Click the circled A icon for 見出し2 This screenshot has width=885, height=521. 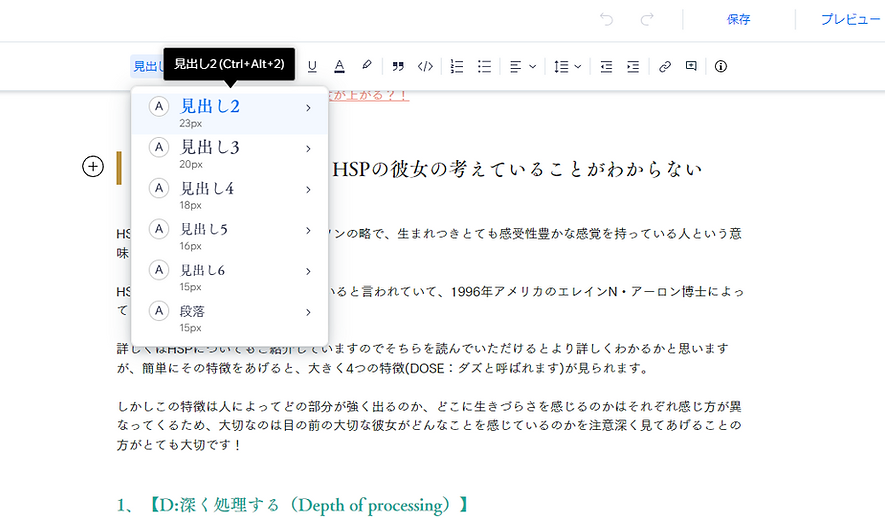(x=159, y=106)
